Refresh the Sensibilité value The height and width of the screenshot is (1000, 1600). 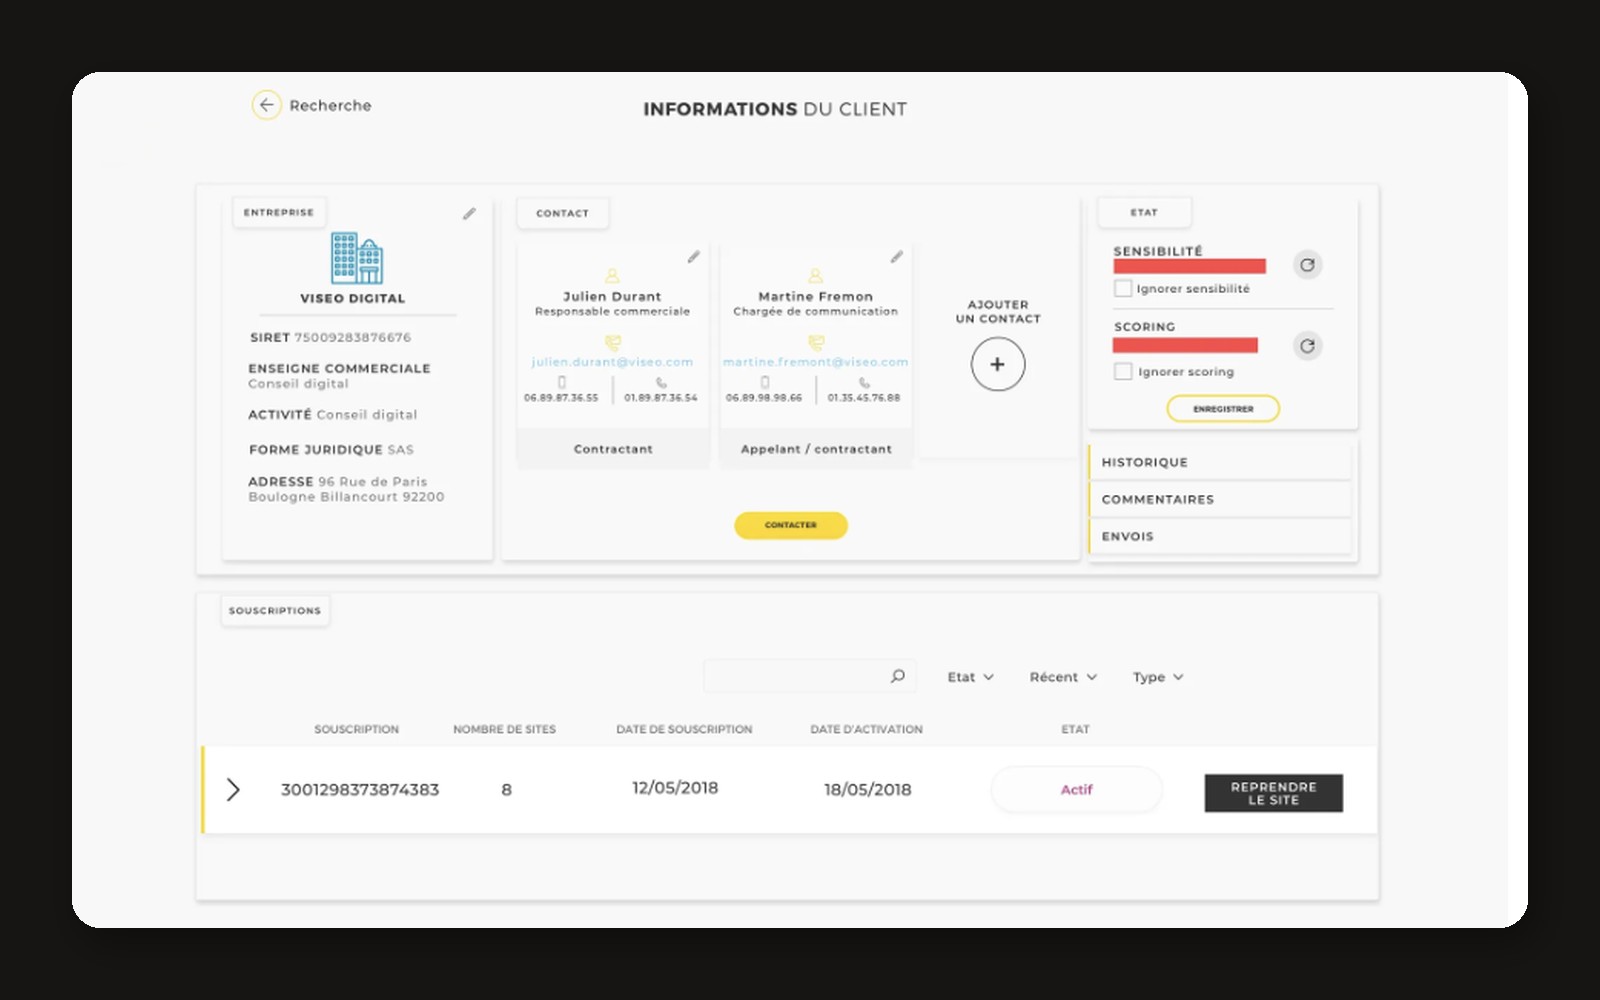coord(1307,265)
